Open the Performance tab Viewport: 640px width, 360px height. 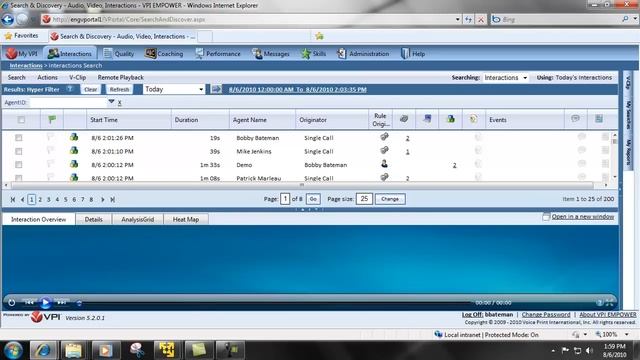pyautogui.click(x=218, y=53)
